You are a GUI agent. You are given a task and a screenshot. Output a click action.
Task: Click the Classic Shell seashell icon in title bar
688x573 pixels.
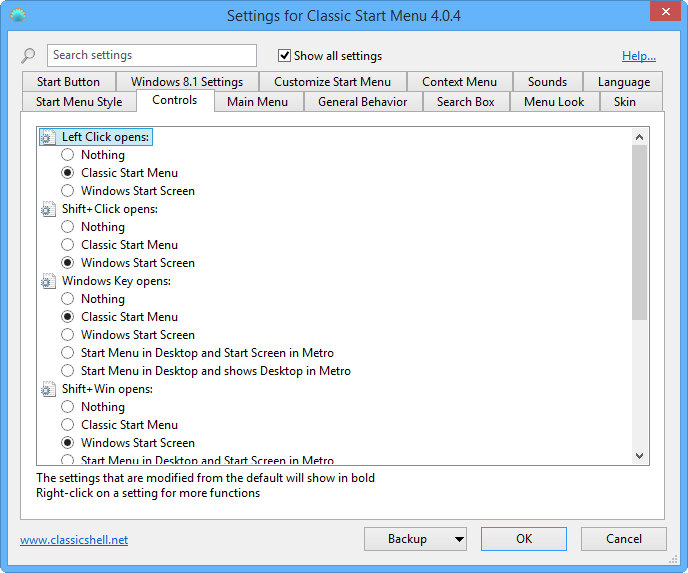coord(18,15)
